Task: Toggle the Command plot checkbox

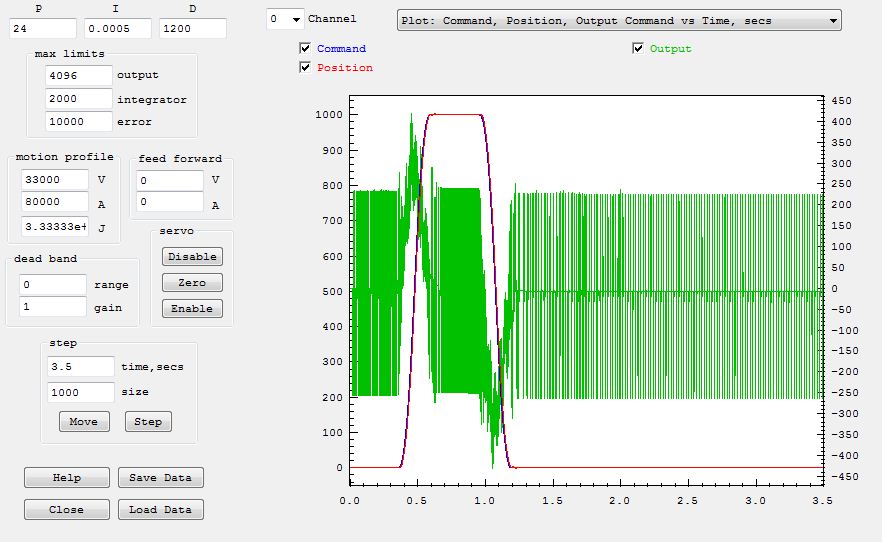Action: (x=305, y=49)
